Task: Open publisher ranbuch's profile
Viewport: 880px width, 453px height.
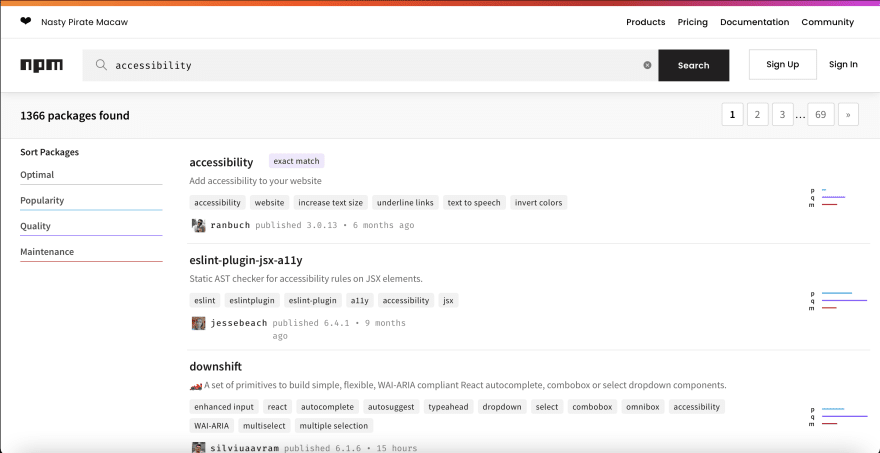Action: coord(230,226)
